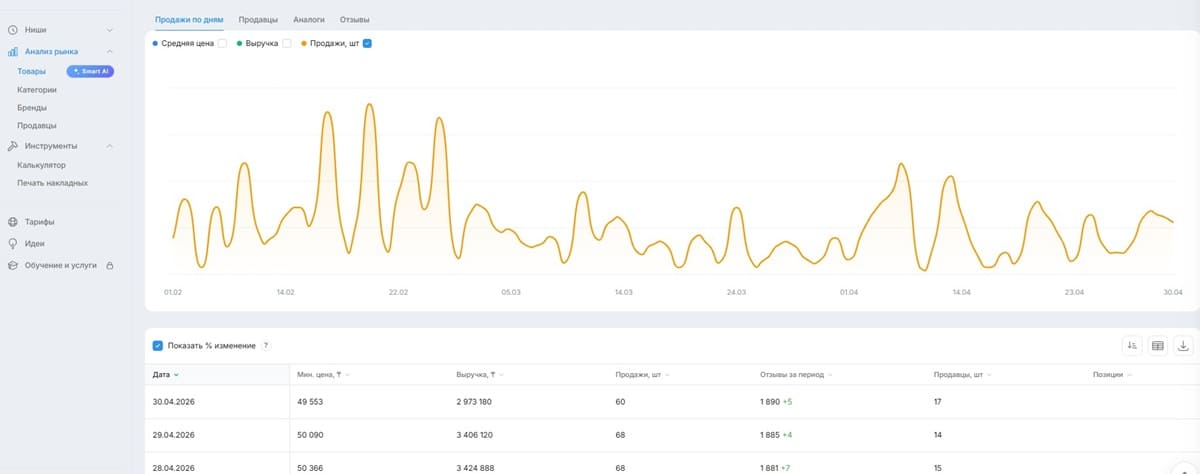Click the revenue value 2 973 180

click(x=473, y=401)
